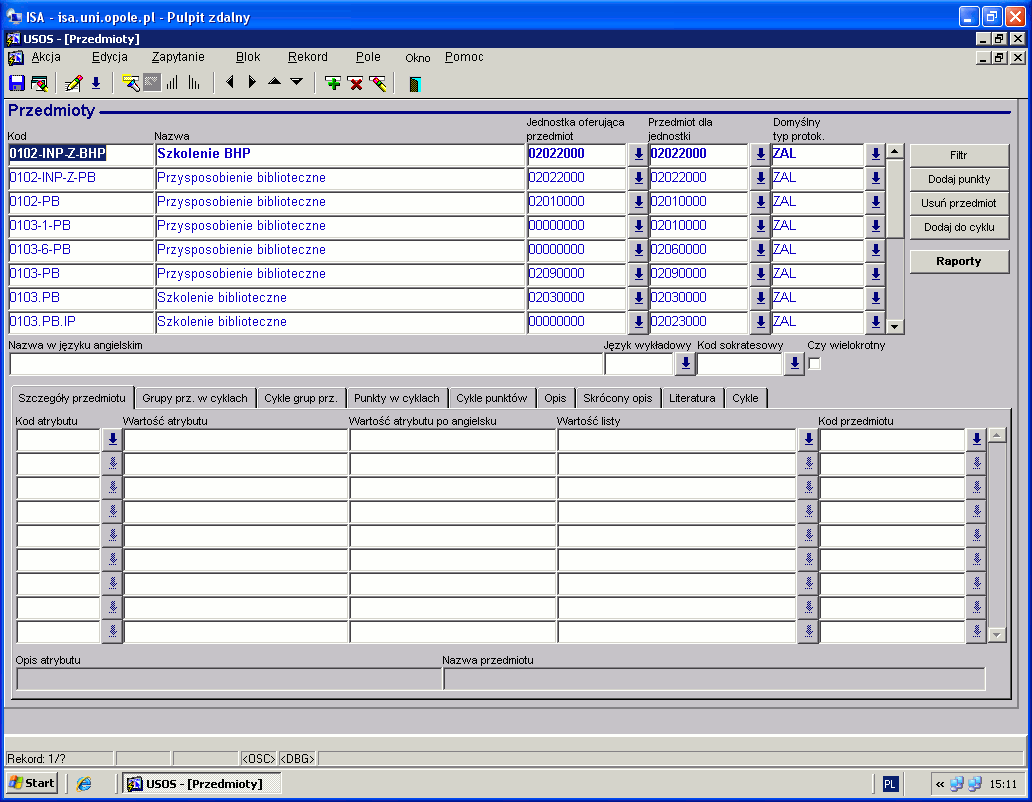Click the toolbar list of values arrow icon
The width and height of the screenshot is (1032, 802).
96,84
